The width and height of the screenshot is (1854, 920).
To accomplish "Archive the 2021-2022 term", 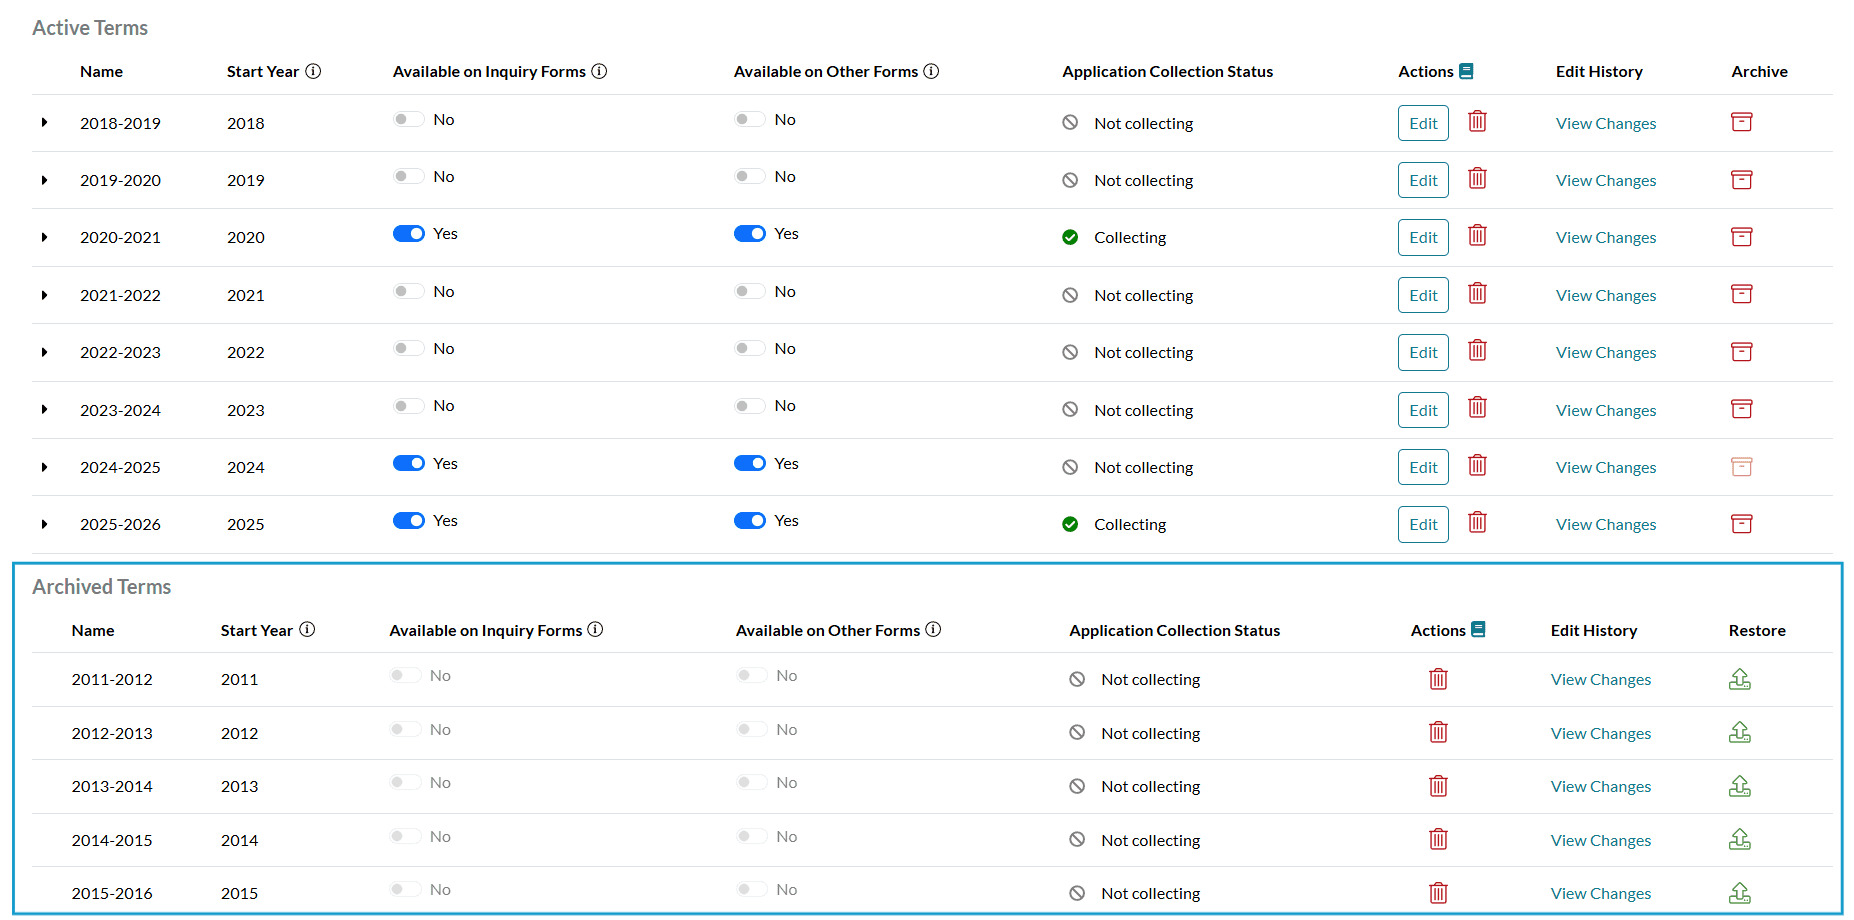I will point(1742,294).
